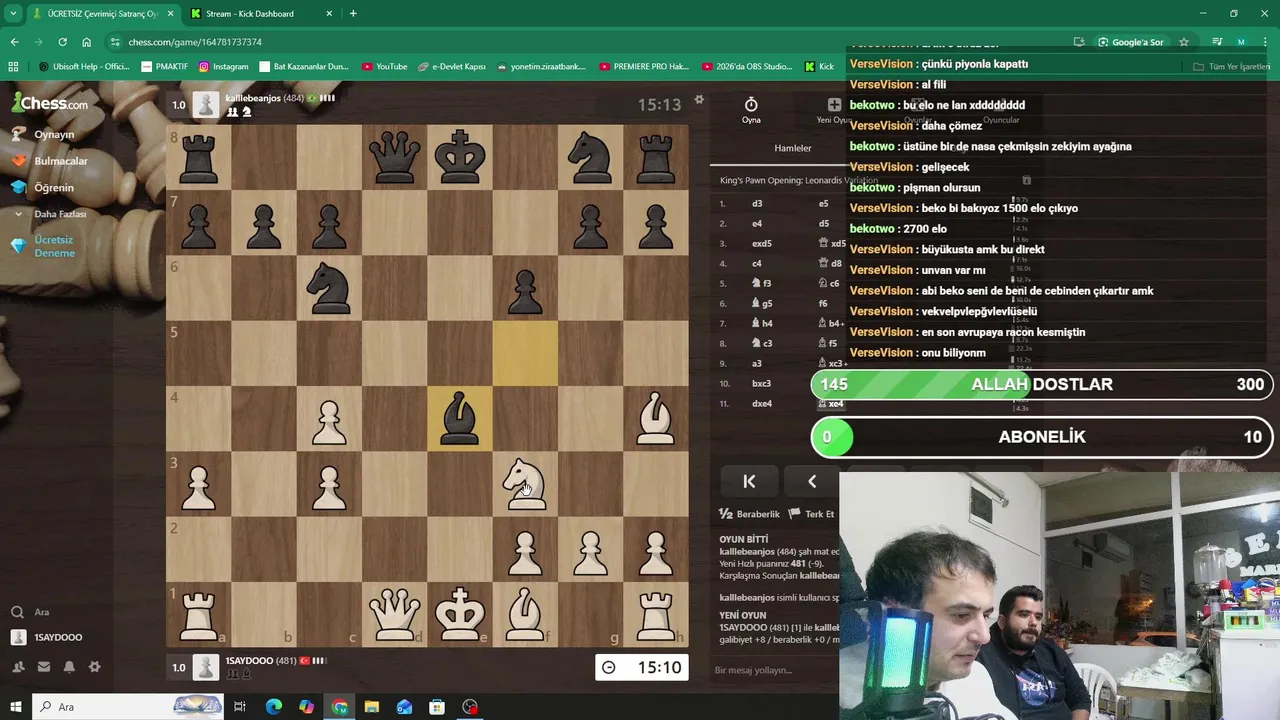The height and width of the screenshot is (720, 1280).
Task: Open File Explorer from taskbar
Action: pyautogui.click(x=371, y=707)
